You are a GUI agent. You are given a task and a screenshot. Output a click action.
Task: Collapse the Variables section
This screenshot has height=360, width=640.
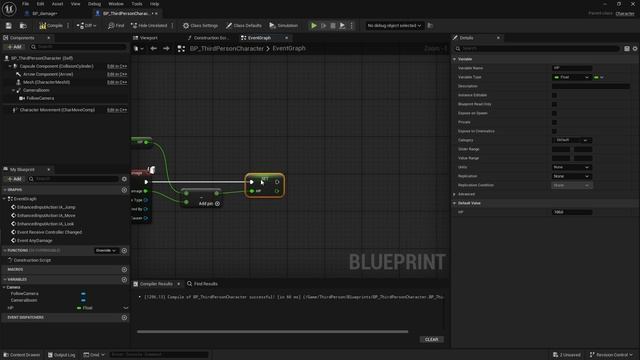pos(4,280)
